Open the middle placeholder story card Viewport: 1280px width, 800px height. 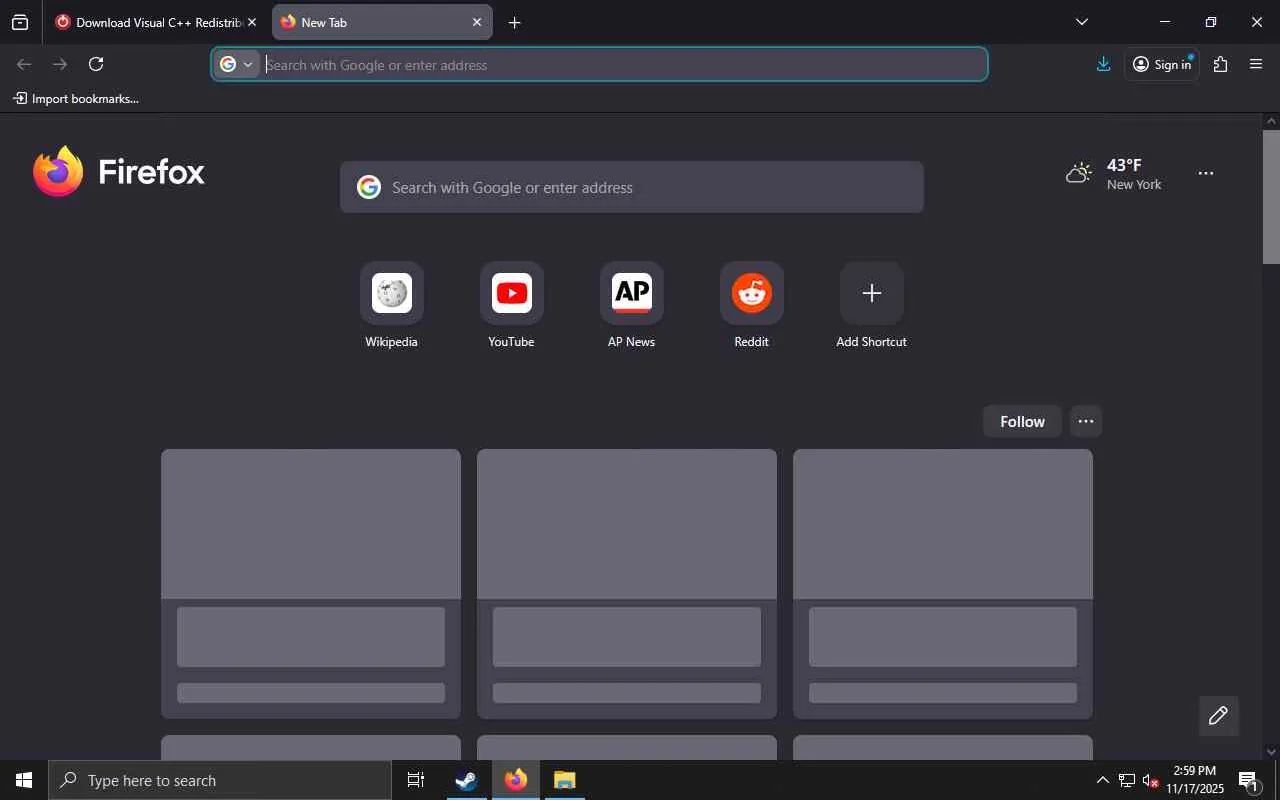[627, 584]
